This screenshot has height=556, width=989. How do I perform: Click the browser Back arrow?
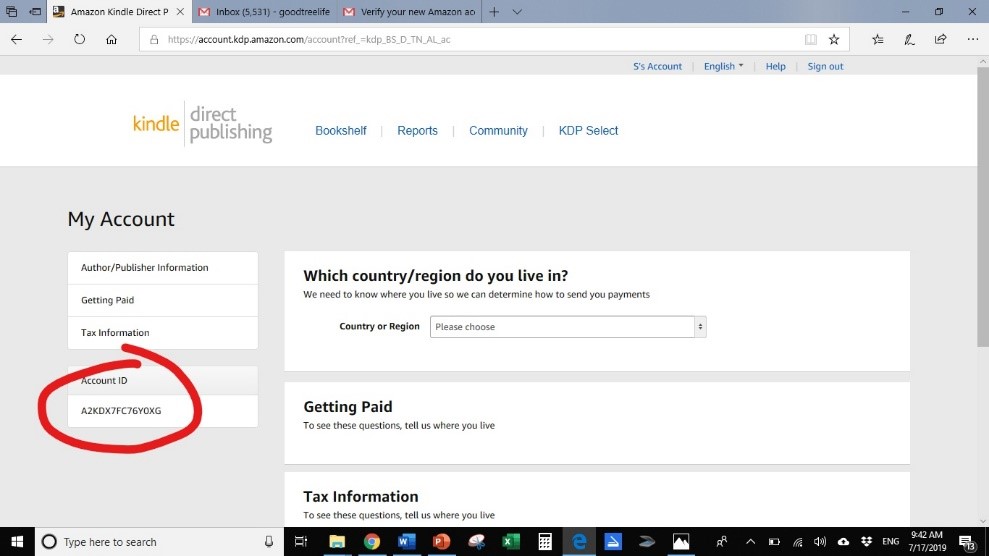pos(16,39)
